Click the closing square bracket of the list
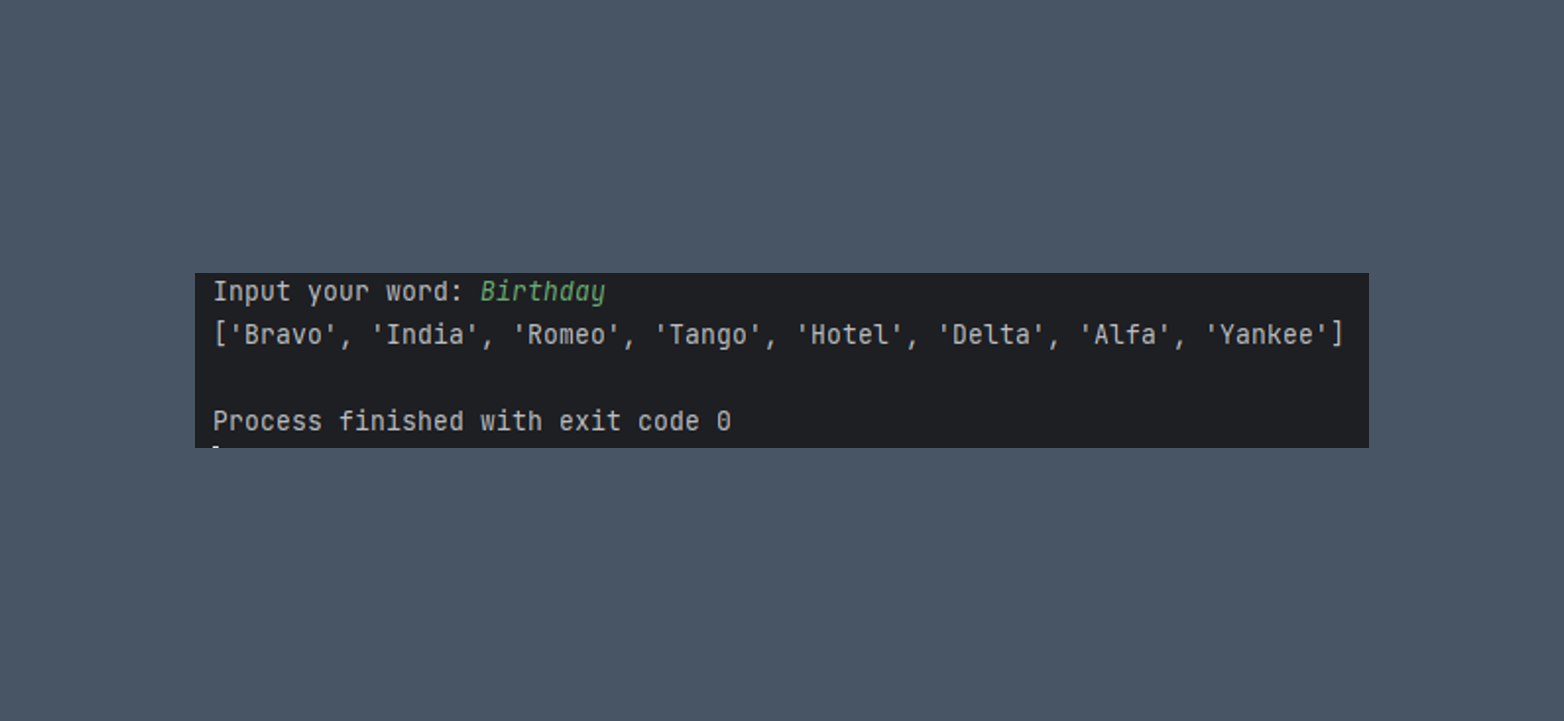Screen dimensions: 1564x721 [x=1337, y=335]
